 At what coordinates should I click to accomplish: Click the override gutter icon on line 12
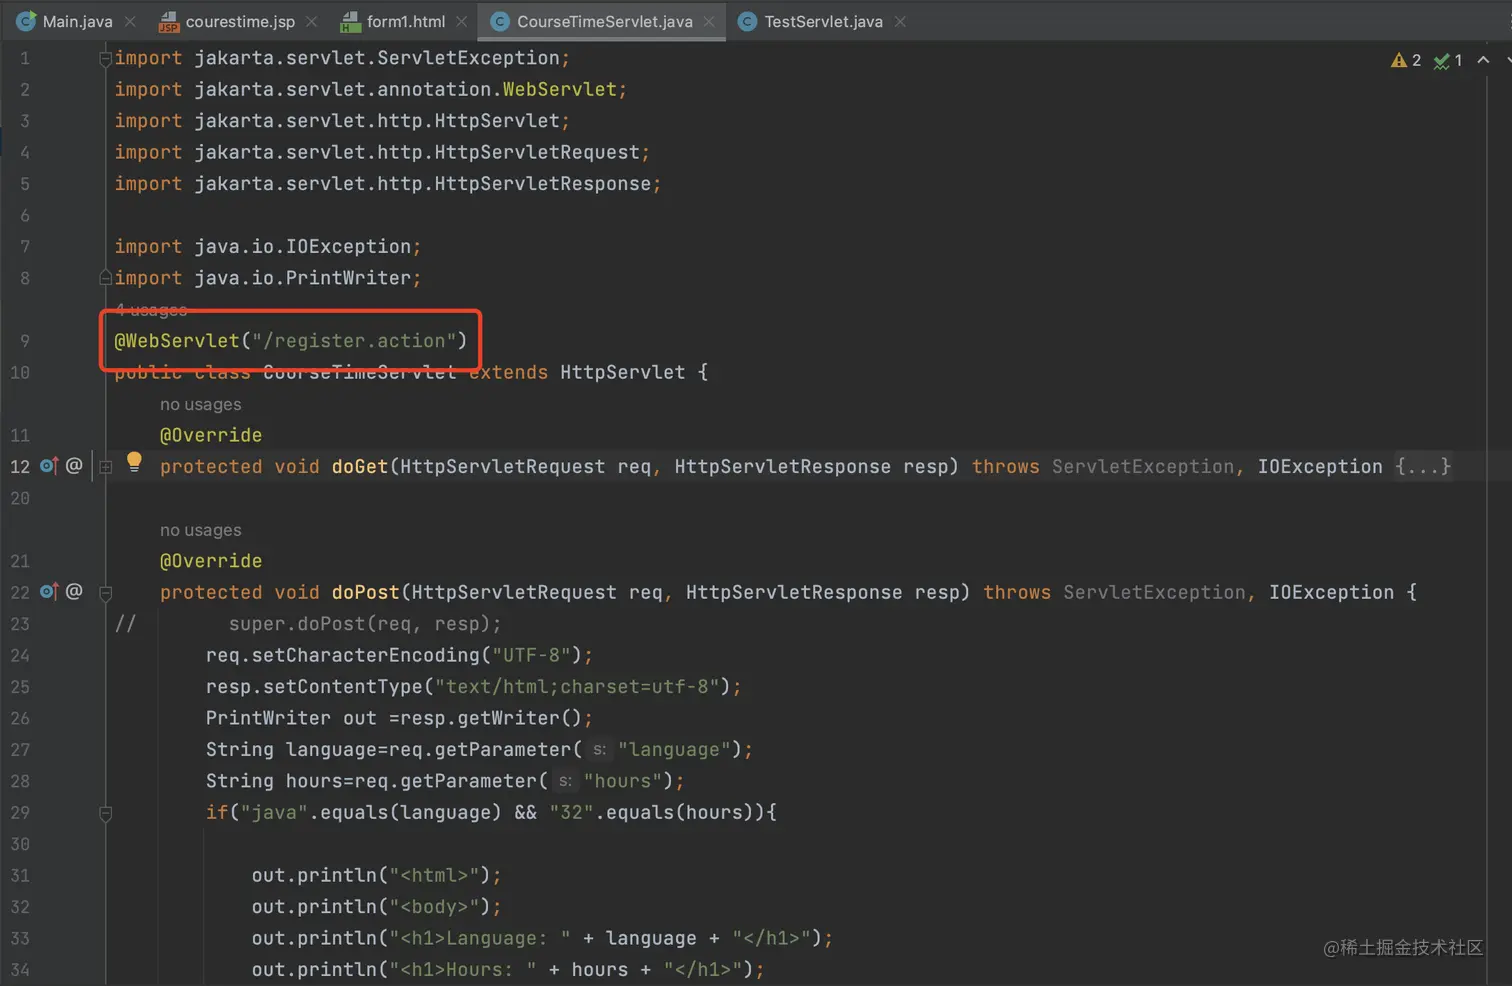(x=49, y=466)
